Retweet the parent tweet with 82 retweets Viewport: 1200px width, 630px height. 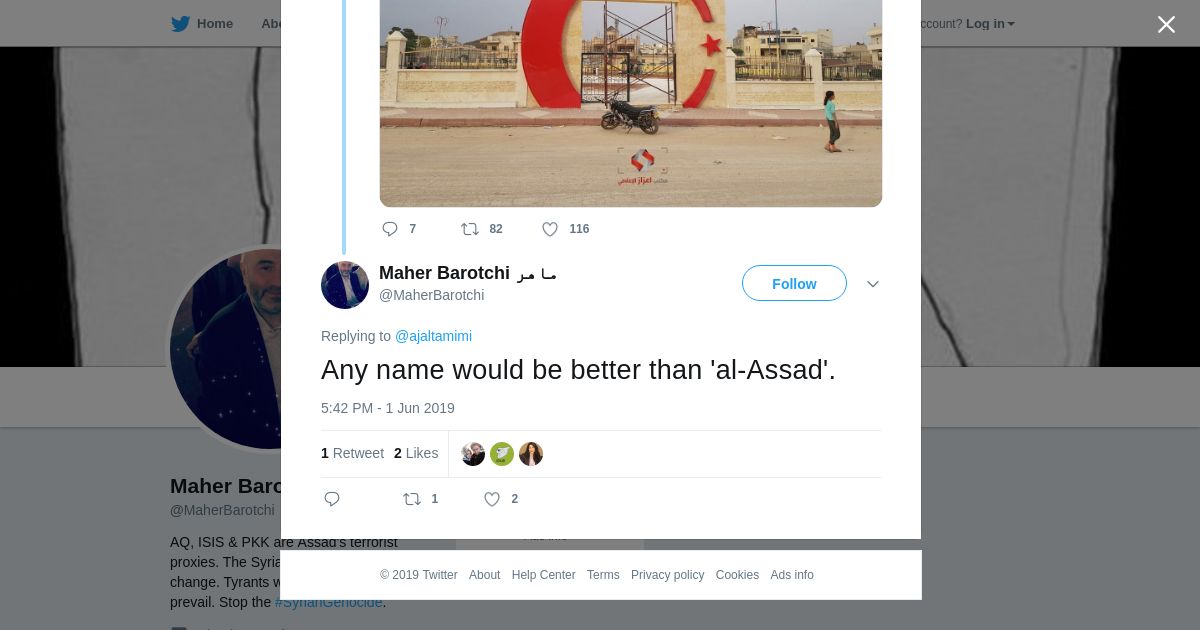click(470, 229)
